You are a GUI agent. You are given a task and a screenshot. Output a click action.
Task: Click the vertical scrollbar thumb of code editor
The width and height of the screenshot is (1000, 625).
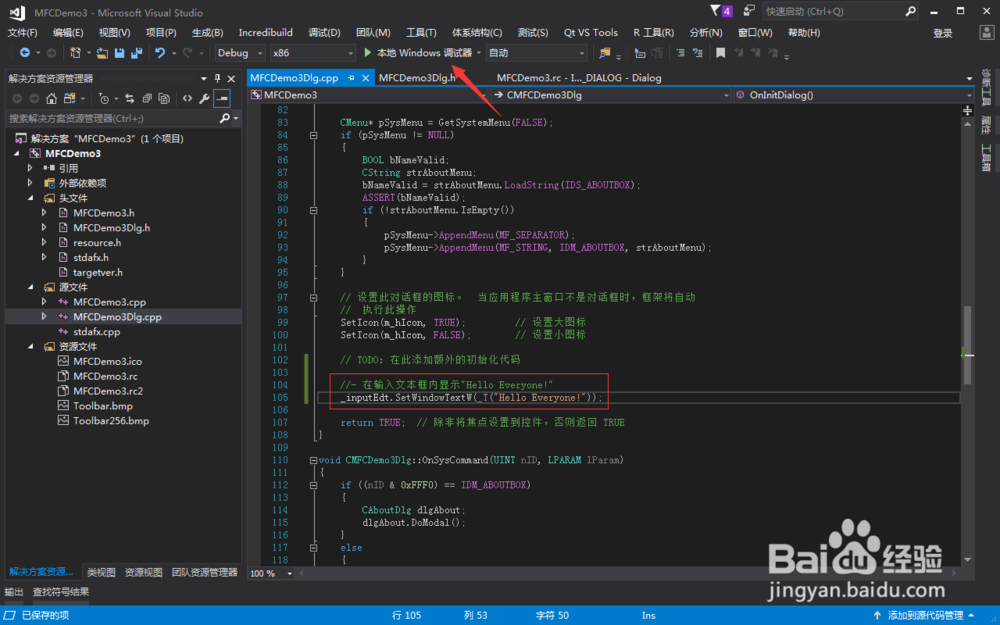pyautogui.click(x=967, y=346)
